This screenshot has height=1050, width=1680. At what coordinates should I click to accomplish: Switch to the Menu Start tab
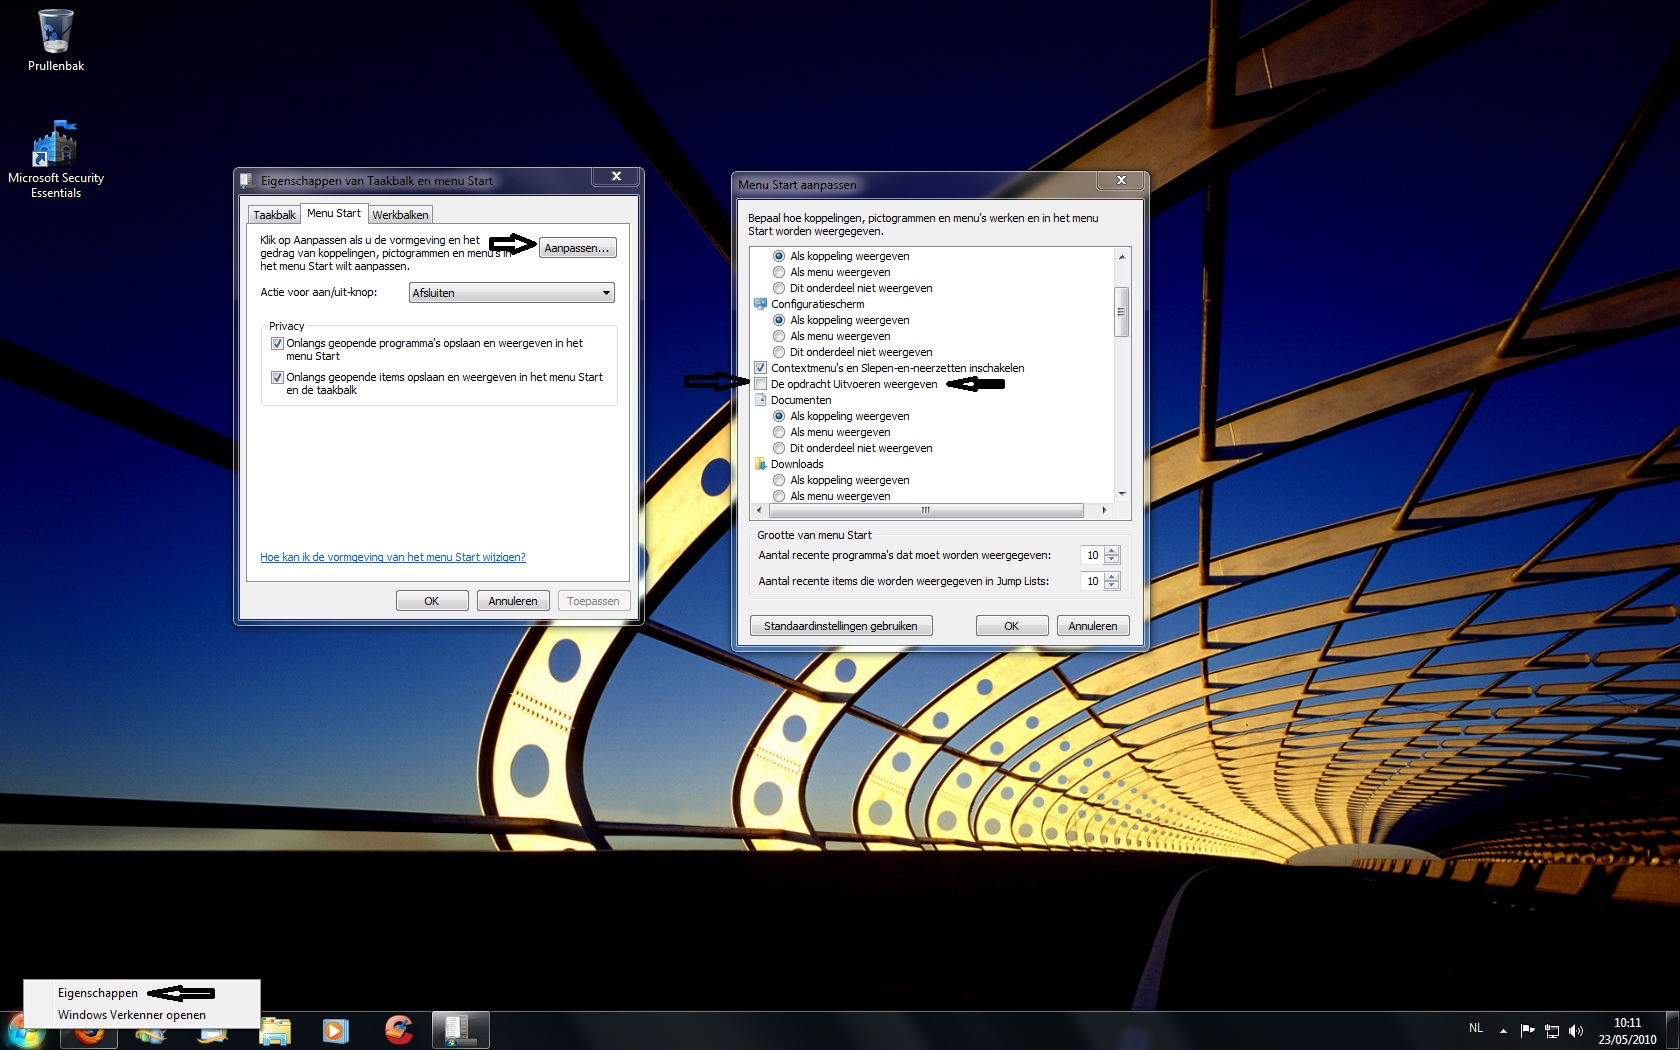coord(334,213)
